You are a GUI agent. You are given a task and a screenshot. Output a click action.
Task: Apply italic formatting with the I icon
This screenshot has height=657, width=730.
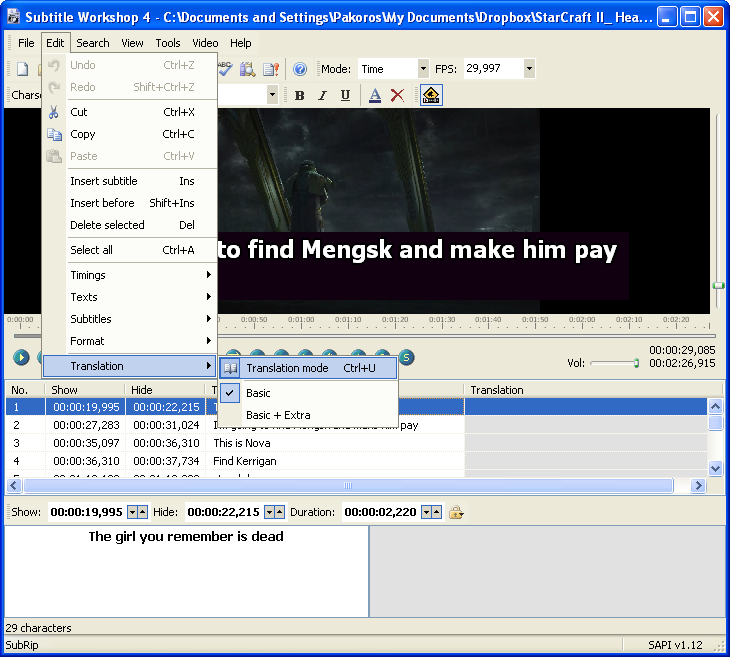pyautogui.click(x=322, y=95)
